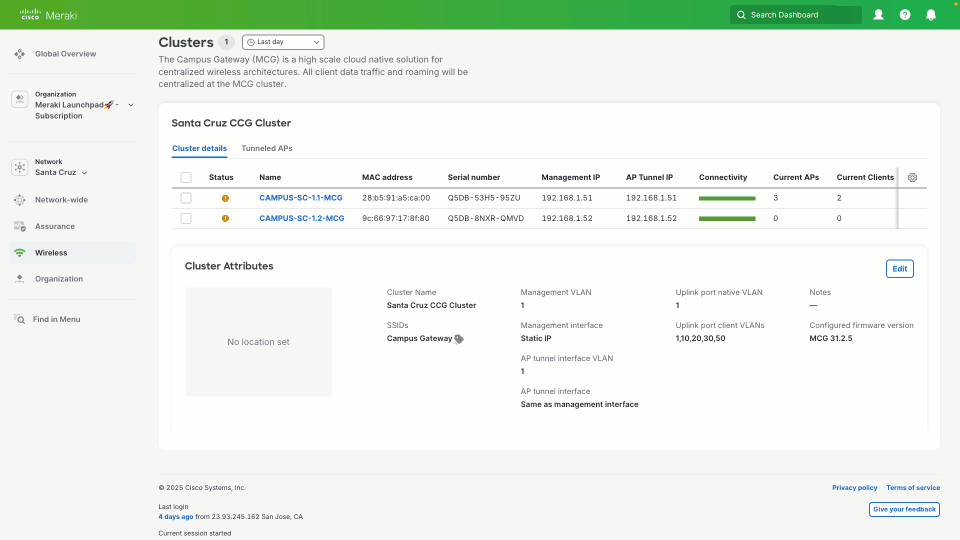The image size is (960, 540).
Task: Open the user account icon
Action: 878,15
